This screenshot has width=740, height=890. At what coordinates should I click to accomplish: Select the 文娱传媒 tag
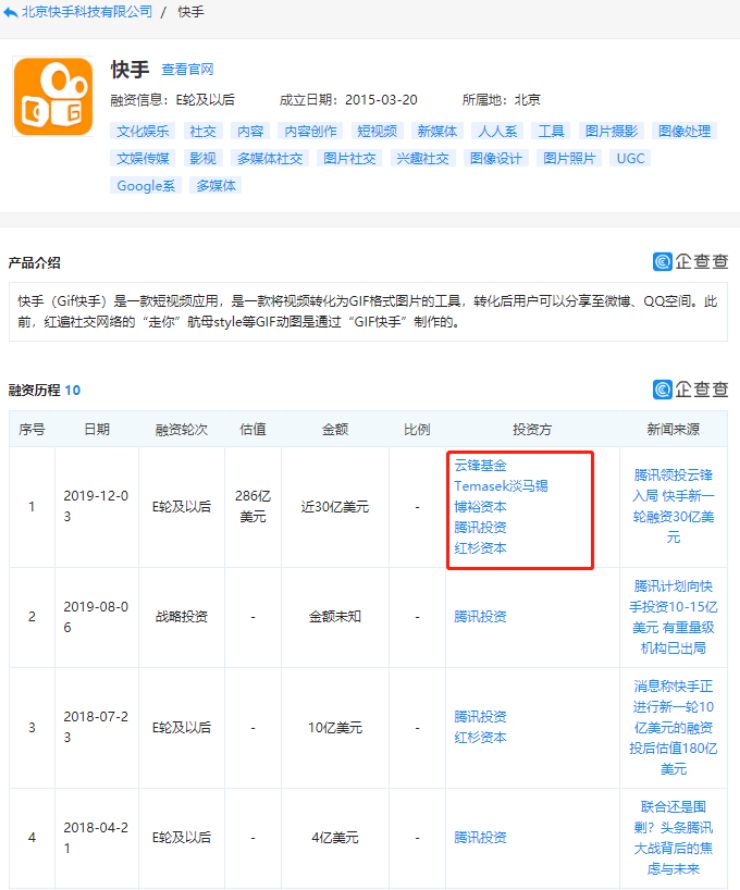143,158
